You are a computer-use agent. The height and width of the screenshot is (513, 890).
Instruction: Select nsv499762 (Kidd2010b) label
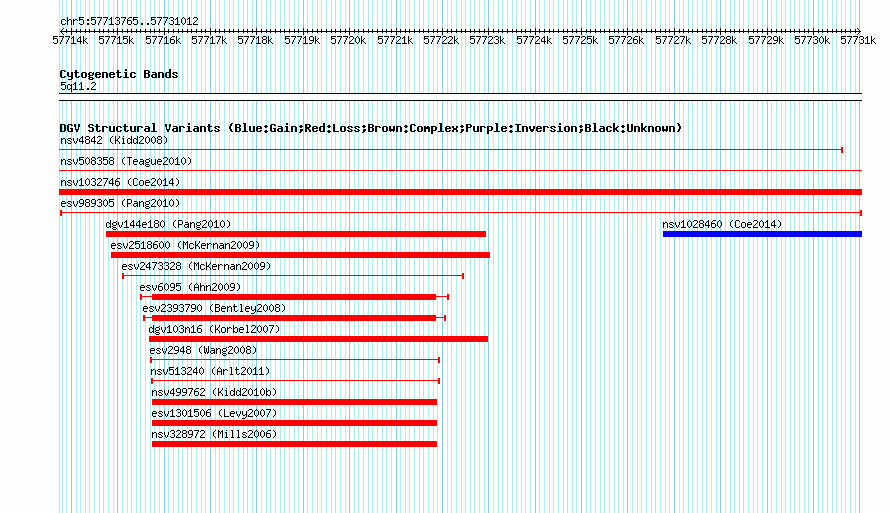(x=214, y=392)
